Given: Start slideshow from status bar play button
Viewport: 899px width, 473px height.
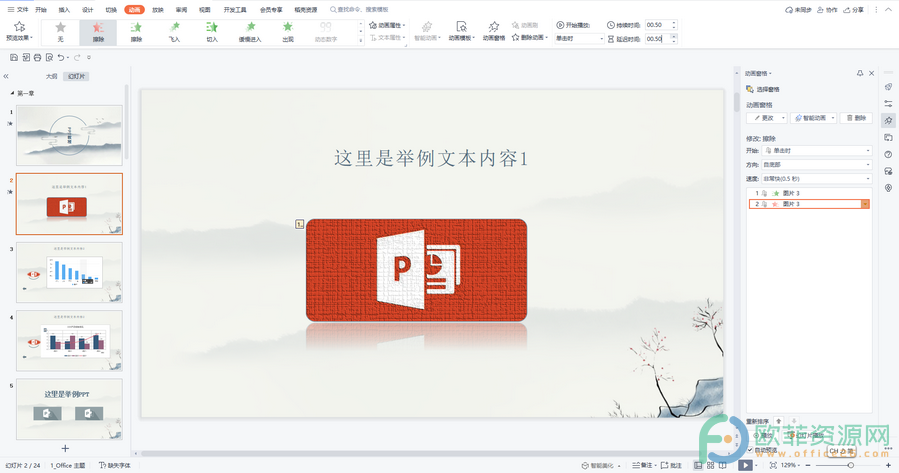Looking at the screenshot, I should [745, 466].
